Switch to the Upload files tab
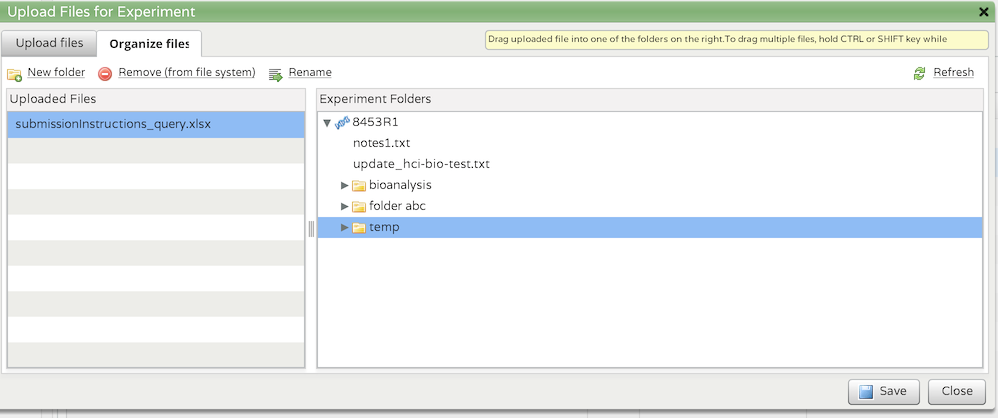The image size is (998, 418). click(x=49, y=43)
